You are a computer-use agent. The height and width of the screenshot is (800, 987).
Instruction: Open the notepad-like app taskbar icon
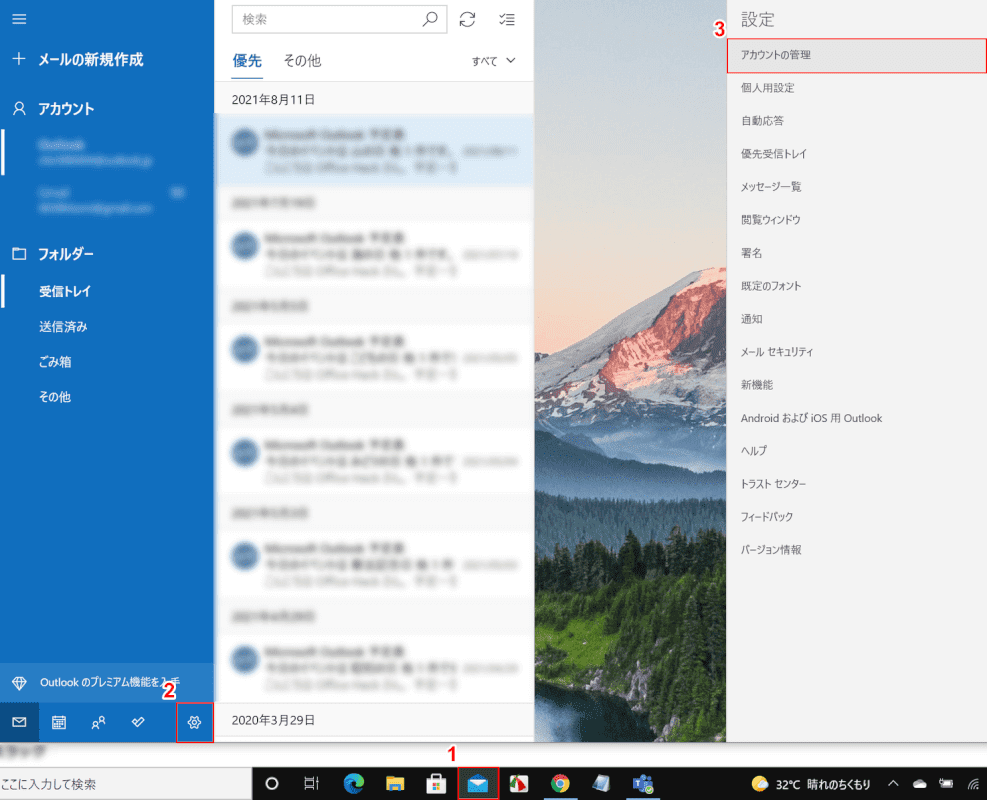point(601,784)
